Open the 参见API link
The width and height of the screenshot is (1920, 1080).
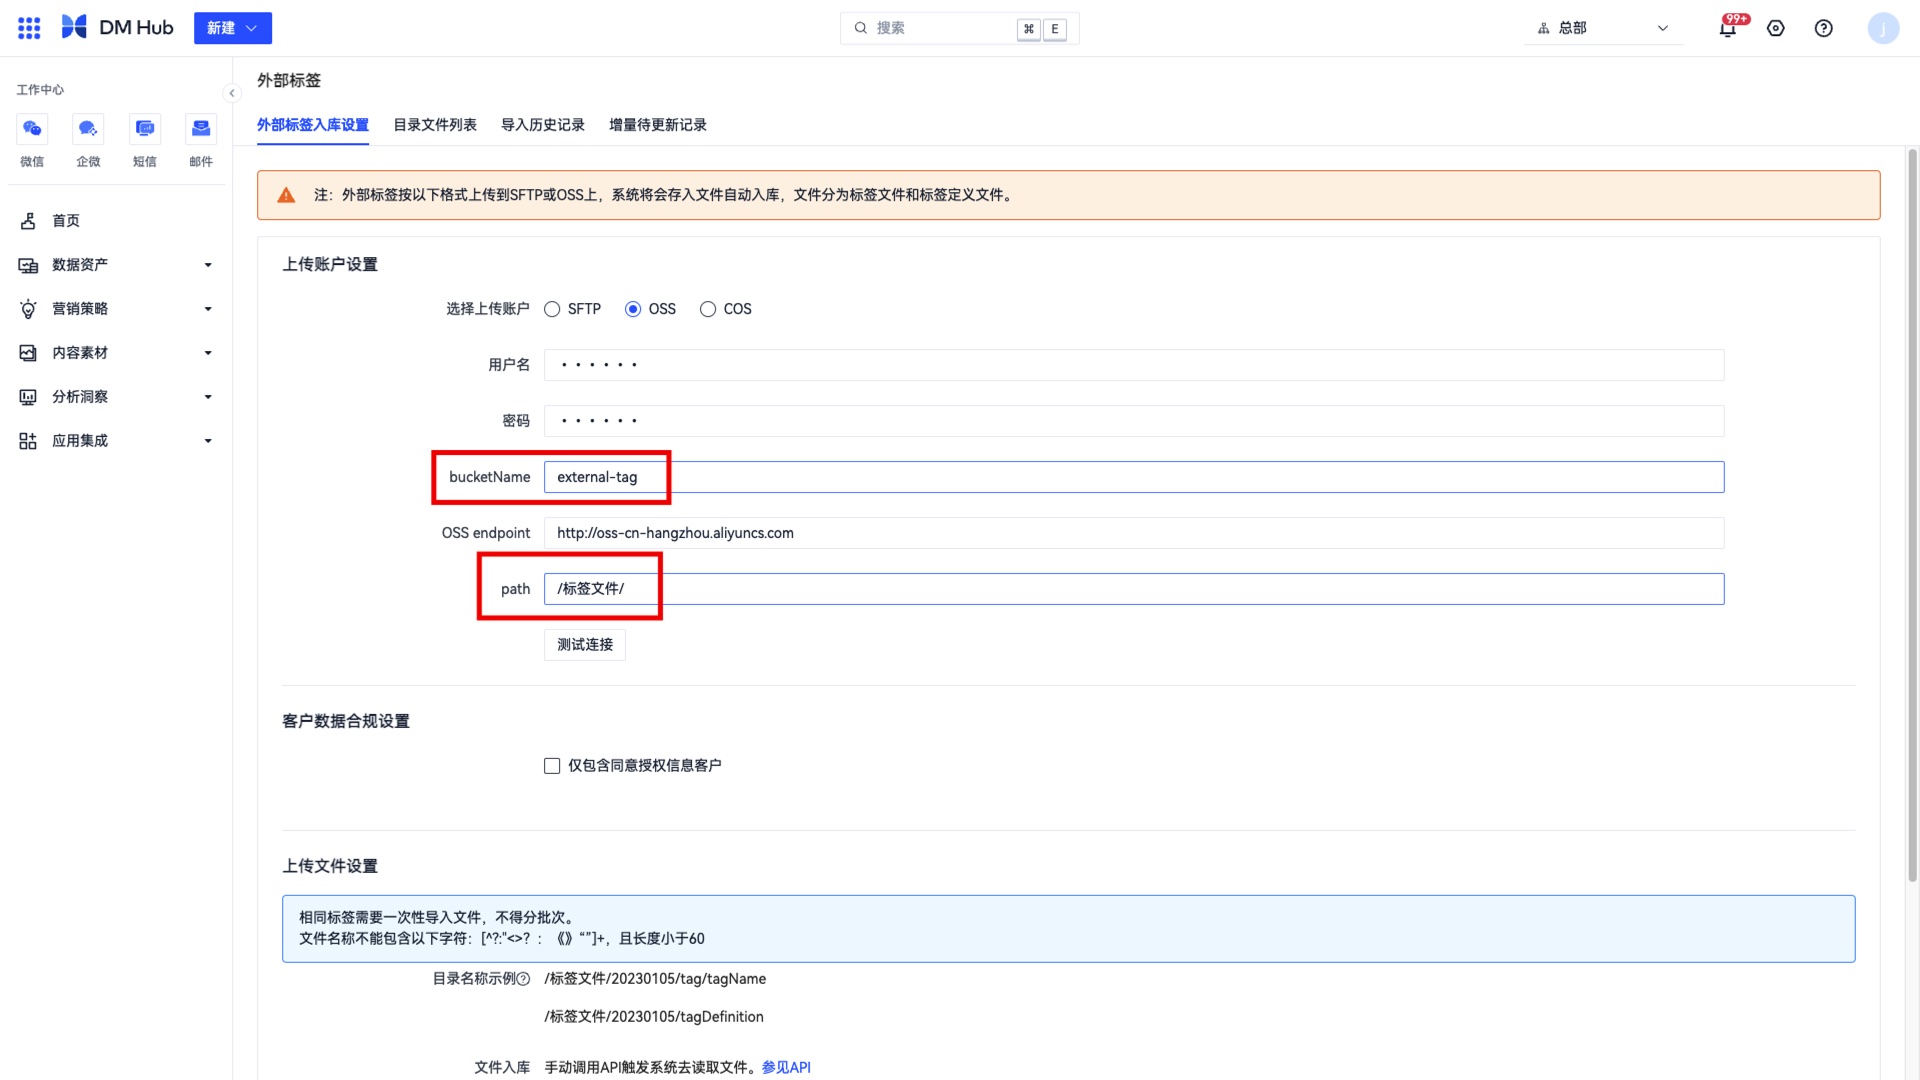tap(786, 1067)
